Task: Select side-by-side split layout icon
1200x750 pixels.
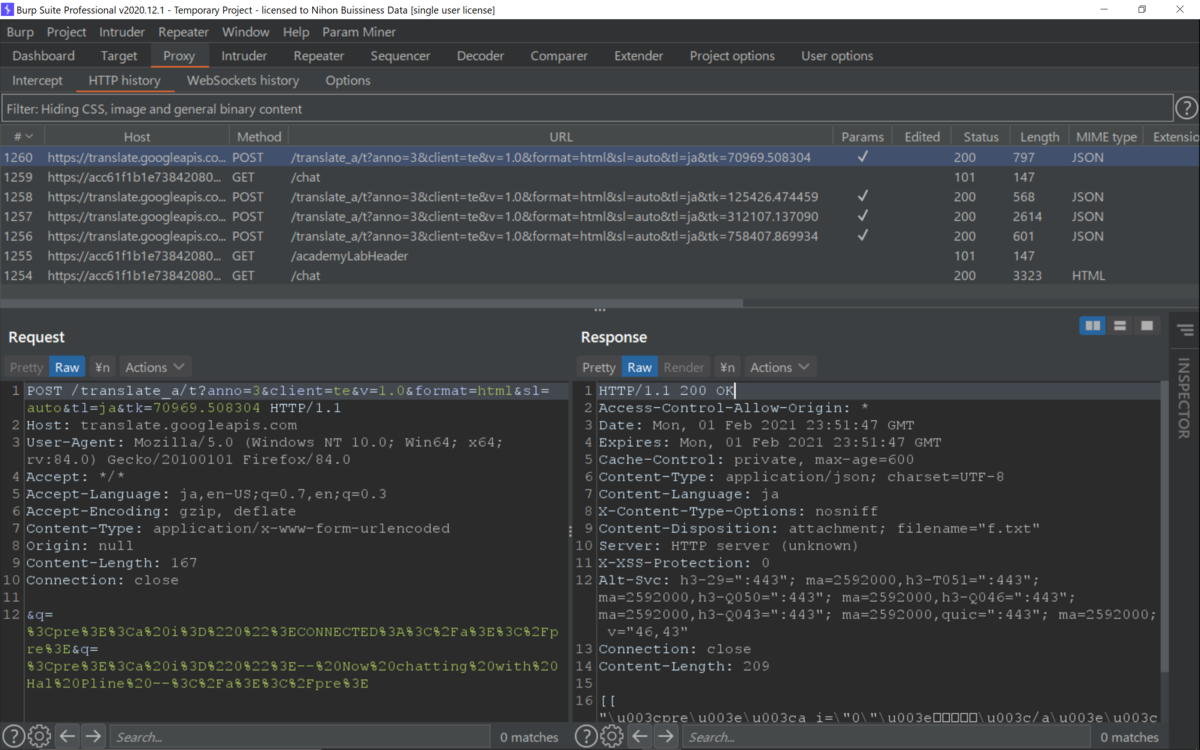Action: tap(1093, 326)
